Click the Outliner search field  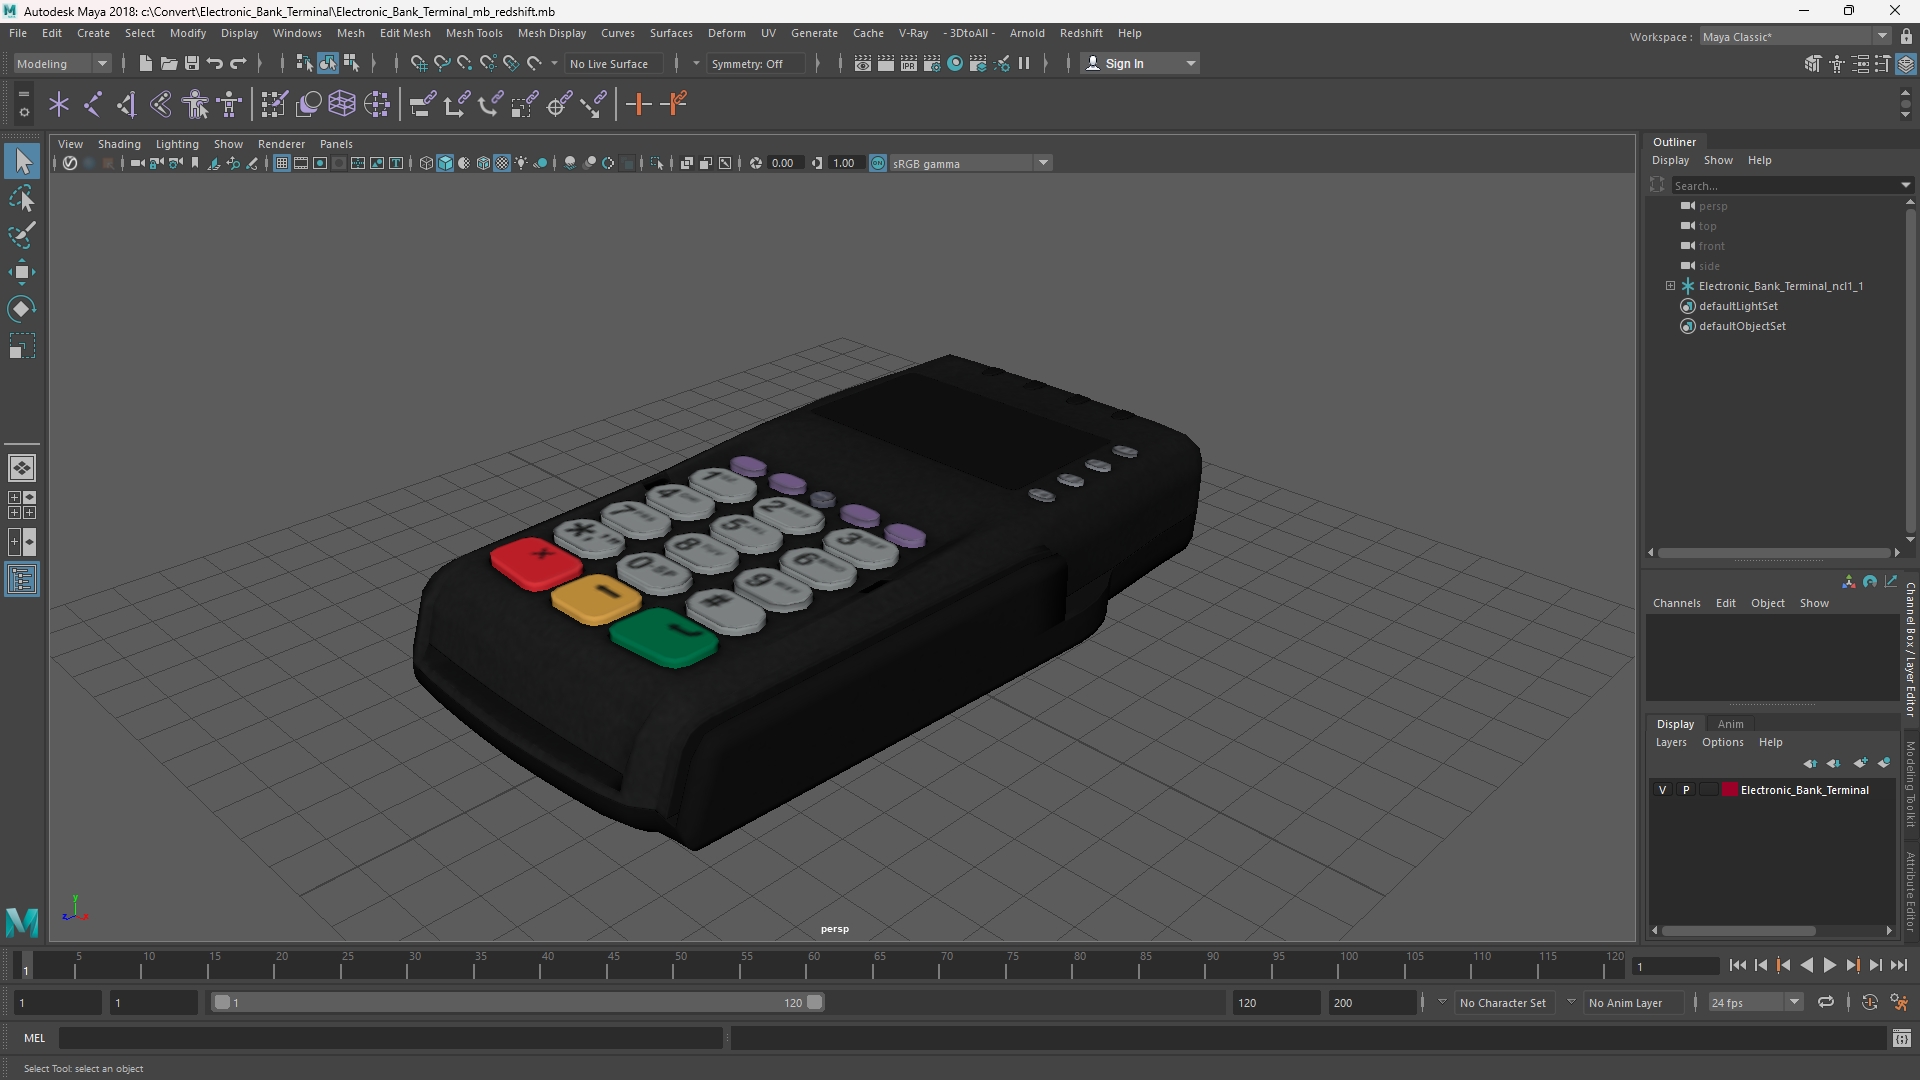[x=1790, y=185]
